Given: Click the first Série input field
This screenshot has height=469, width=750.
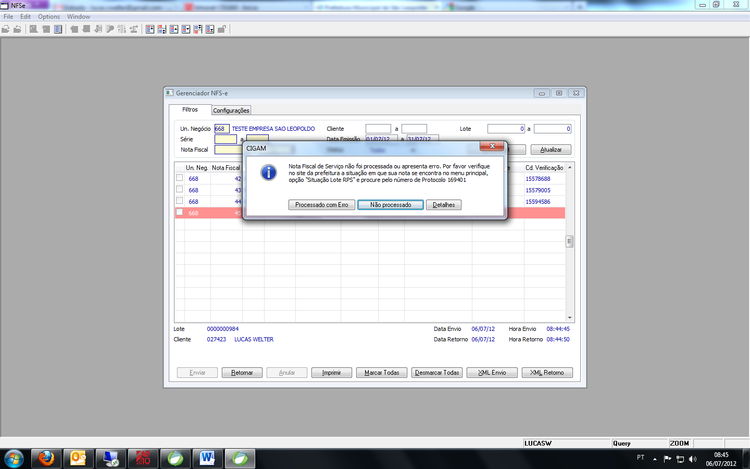Looking at the screenshot, I should [225, 139].
